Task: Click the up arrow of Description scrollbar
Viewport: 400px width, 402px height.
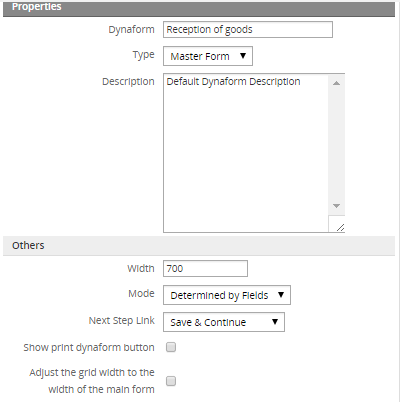Action: click(336, 83)
